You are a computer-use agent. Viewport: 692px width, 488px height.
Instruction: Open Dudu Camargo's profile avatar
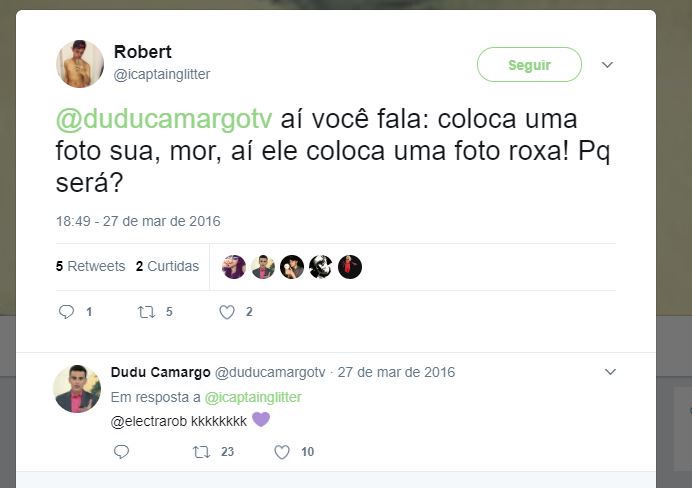point(77,389)
